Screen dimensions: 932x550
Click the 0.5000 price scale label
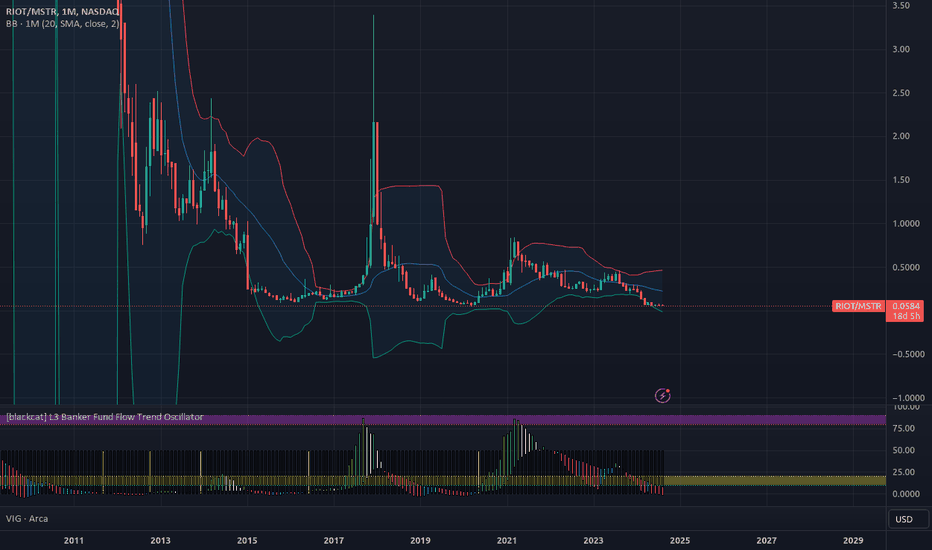coord(905,268)
